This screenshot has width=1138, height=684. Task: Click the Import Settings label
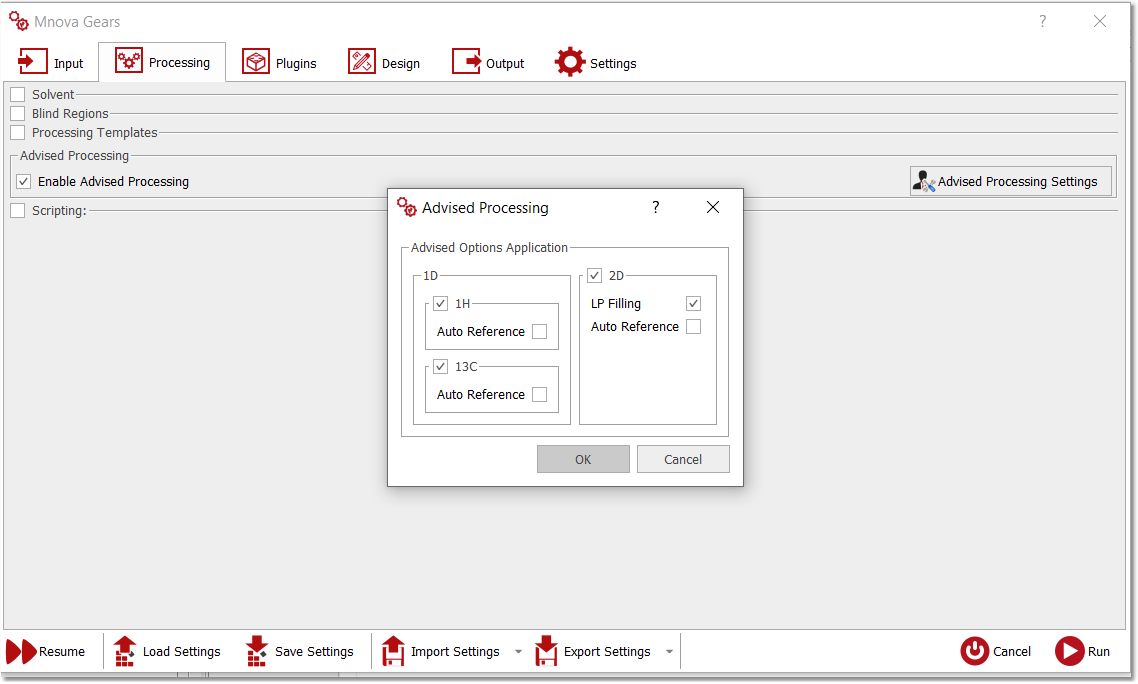[x=455, y=652]
